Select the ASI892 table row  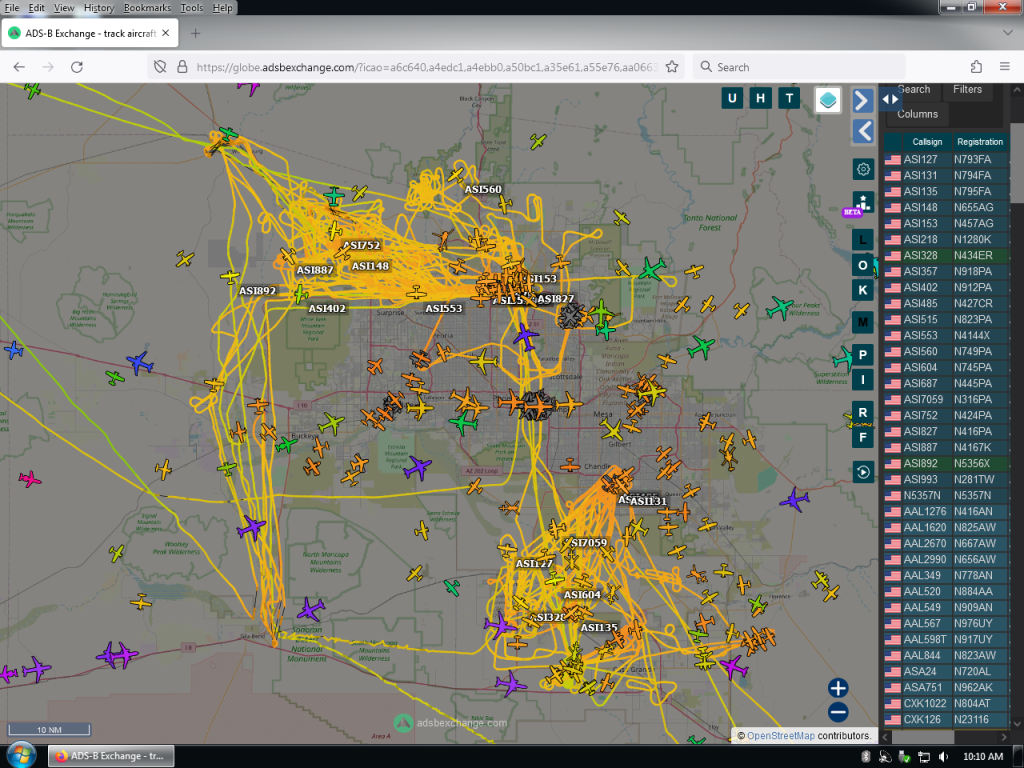[946, 464]
